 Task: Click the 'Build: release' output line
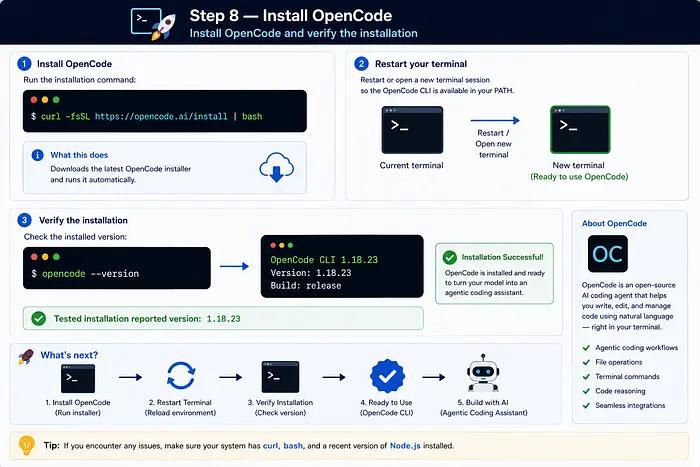[306, 286]
